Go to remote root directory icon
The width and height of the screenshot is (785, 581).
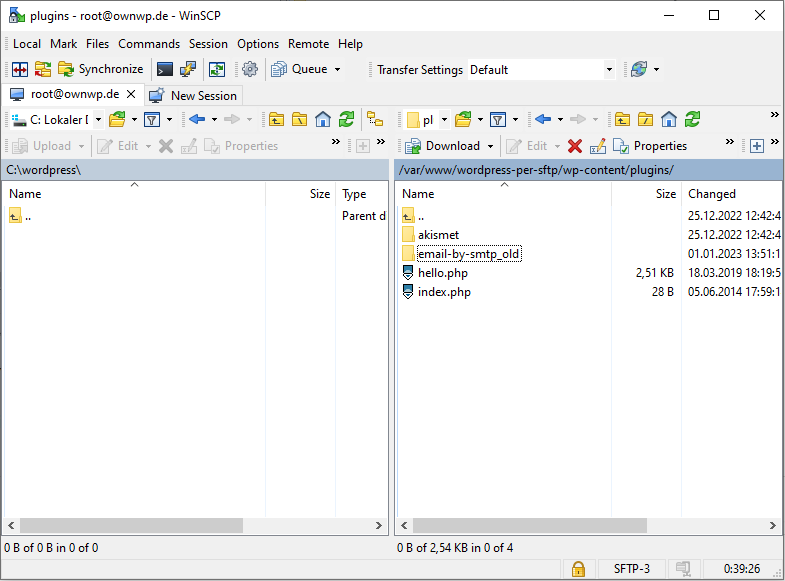click(645, 119)
